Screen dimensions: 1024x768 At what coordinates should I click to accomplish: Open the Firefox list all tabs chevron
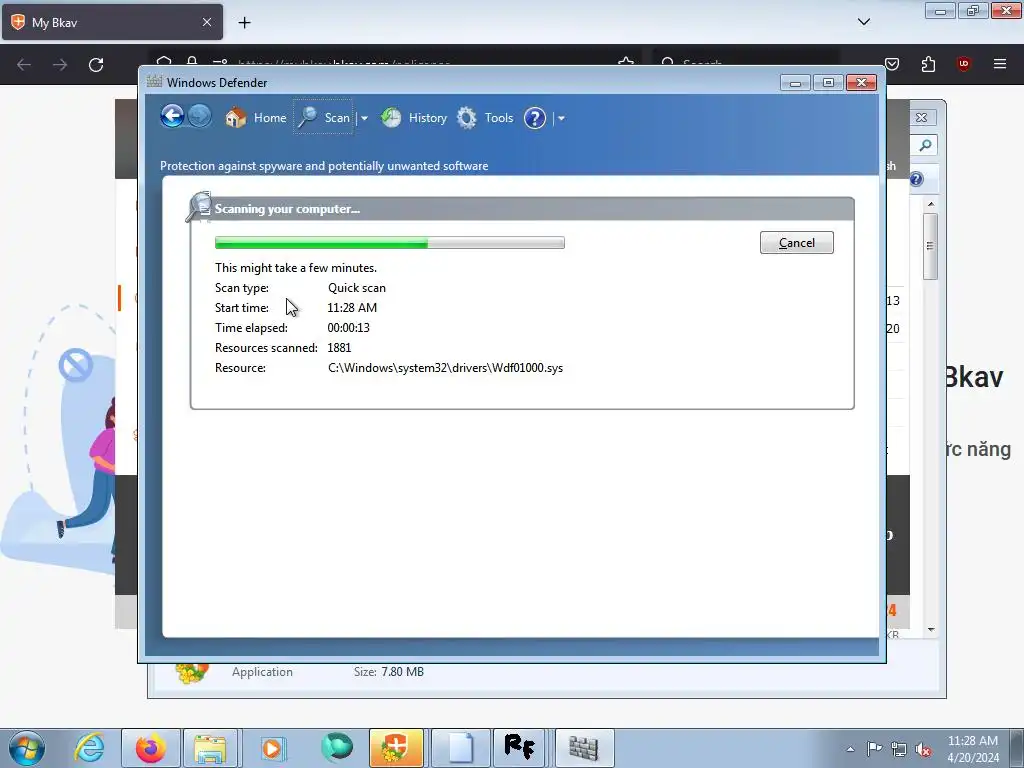coord(863,22)
